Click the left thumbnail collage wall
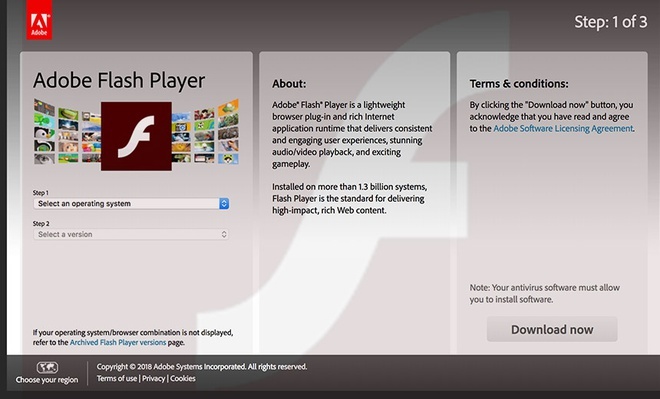Screen dimensions: 660x399 (67, 132)
